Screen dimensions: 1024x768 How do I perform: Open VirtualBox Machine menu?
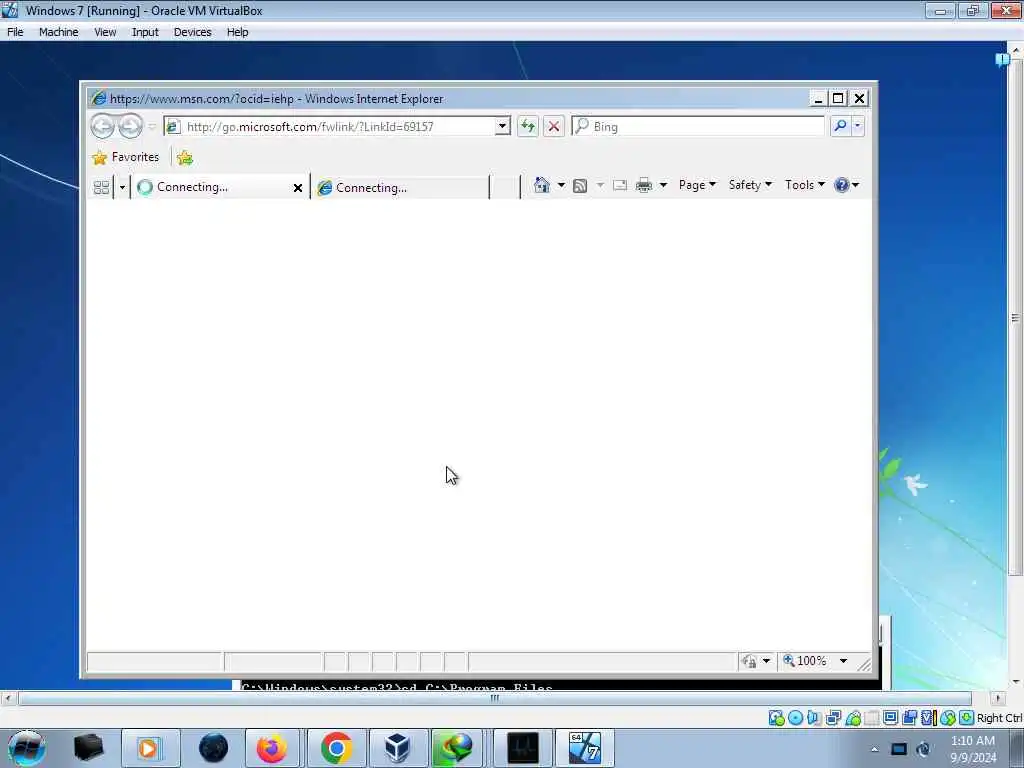[x=58, y=32]
